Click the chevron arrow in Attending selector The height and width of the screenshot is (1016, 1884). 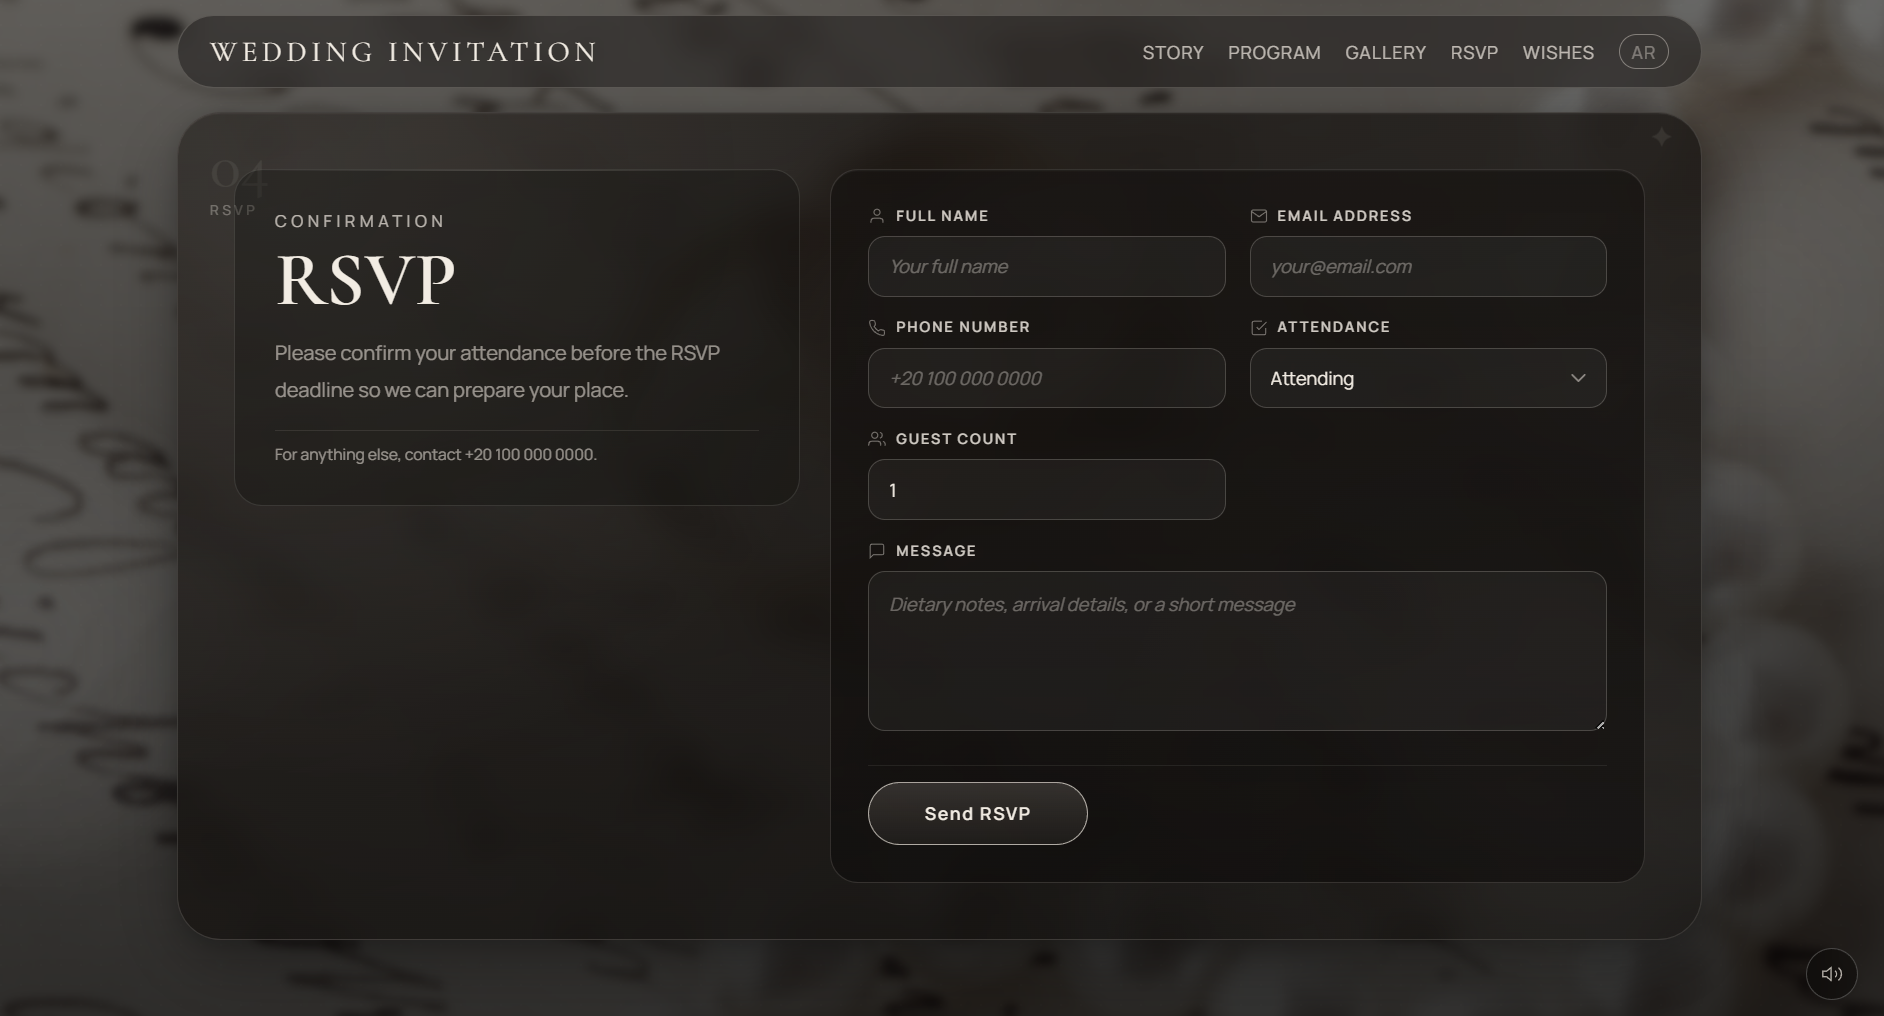tap(1578, 378)
